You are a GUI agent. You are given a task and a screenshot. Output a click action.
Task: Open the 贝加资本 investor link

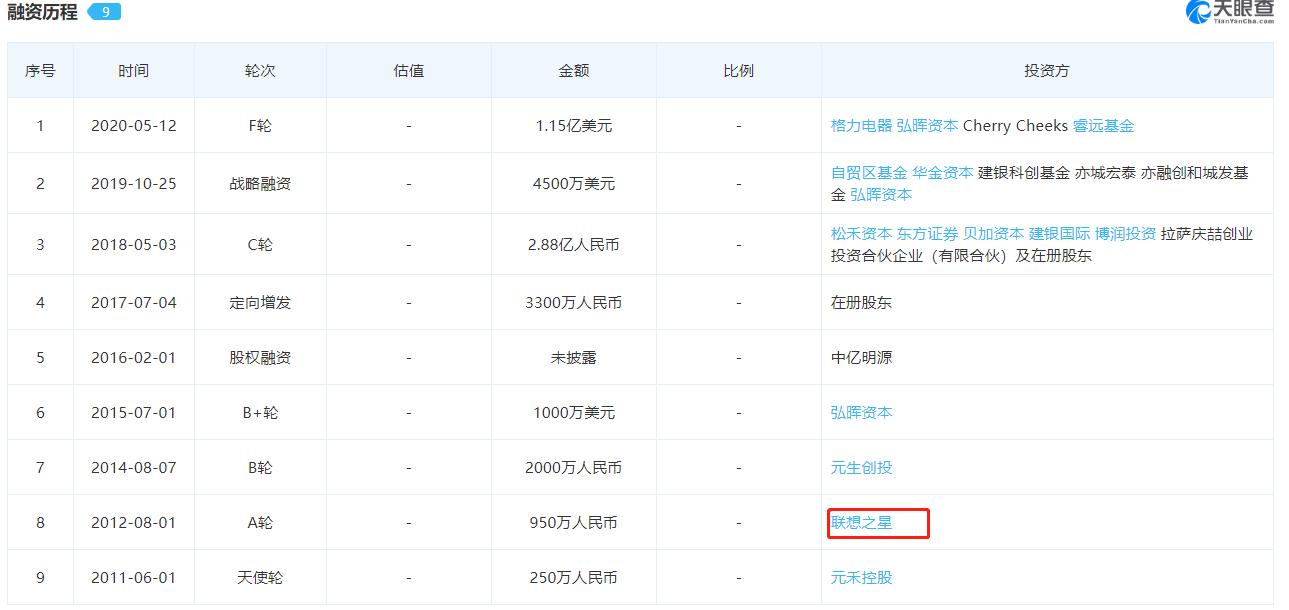click(993, 234)
